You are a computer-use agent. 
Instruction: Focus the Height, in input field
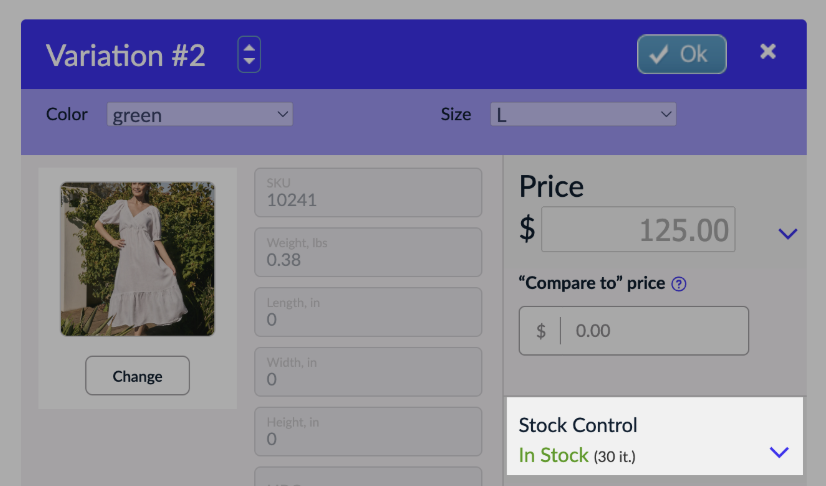pos(368,432)
